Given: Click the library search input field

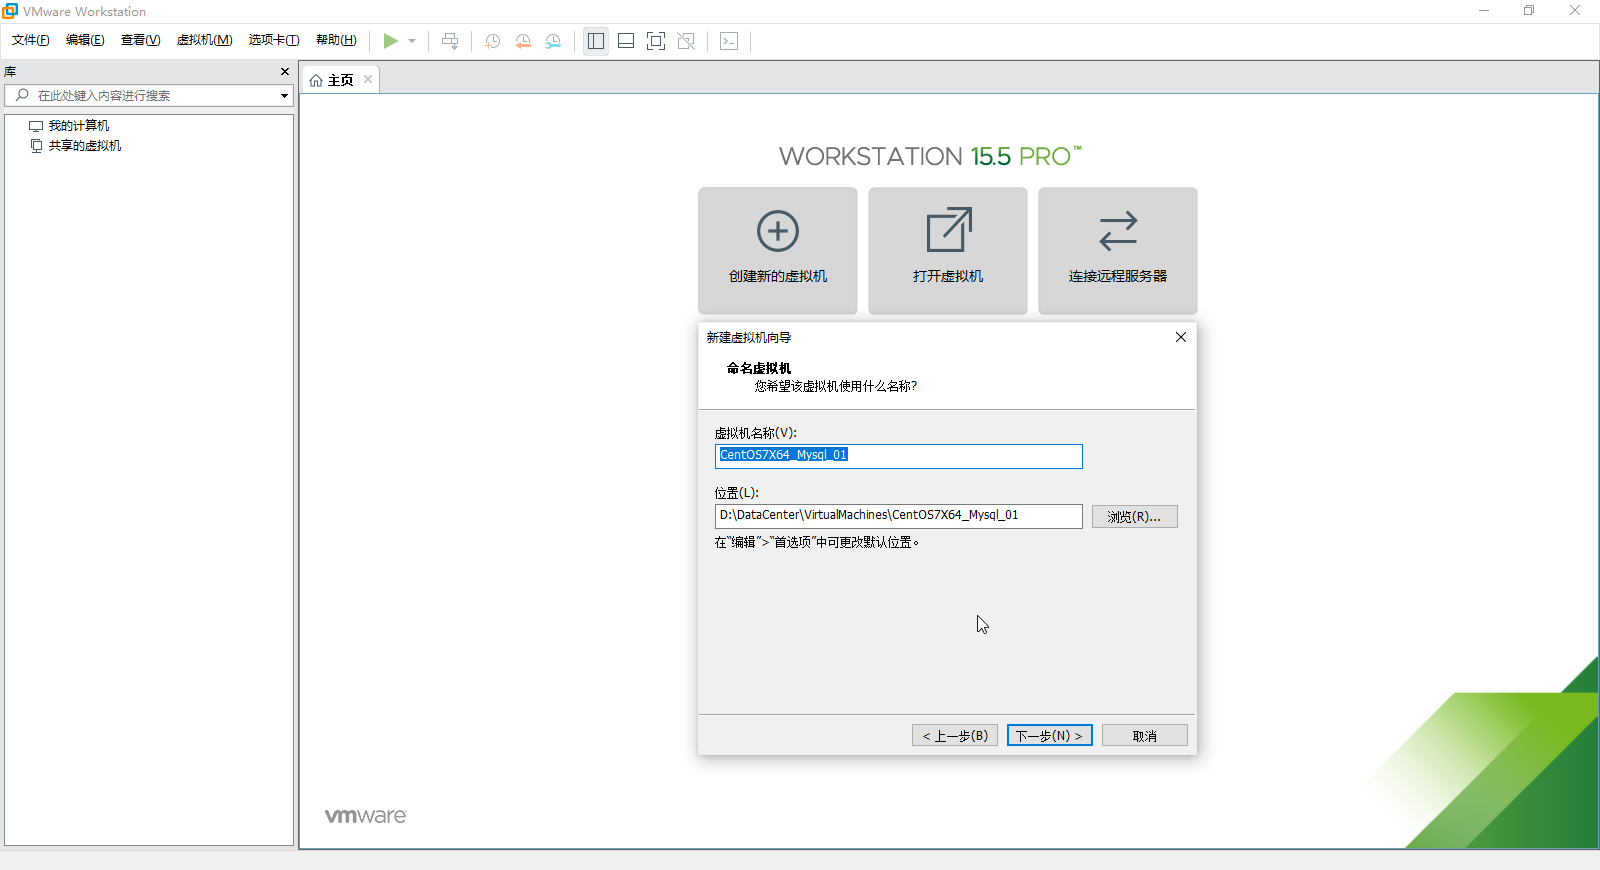Looking at the screenshot, I should tap(150, 96).
